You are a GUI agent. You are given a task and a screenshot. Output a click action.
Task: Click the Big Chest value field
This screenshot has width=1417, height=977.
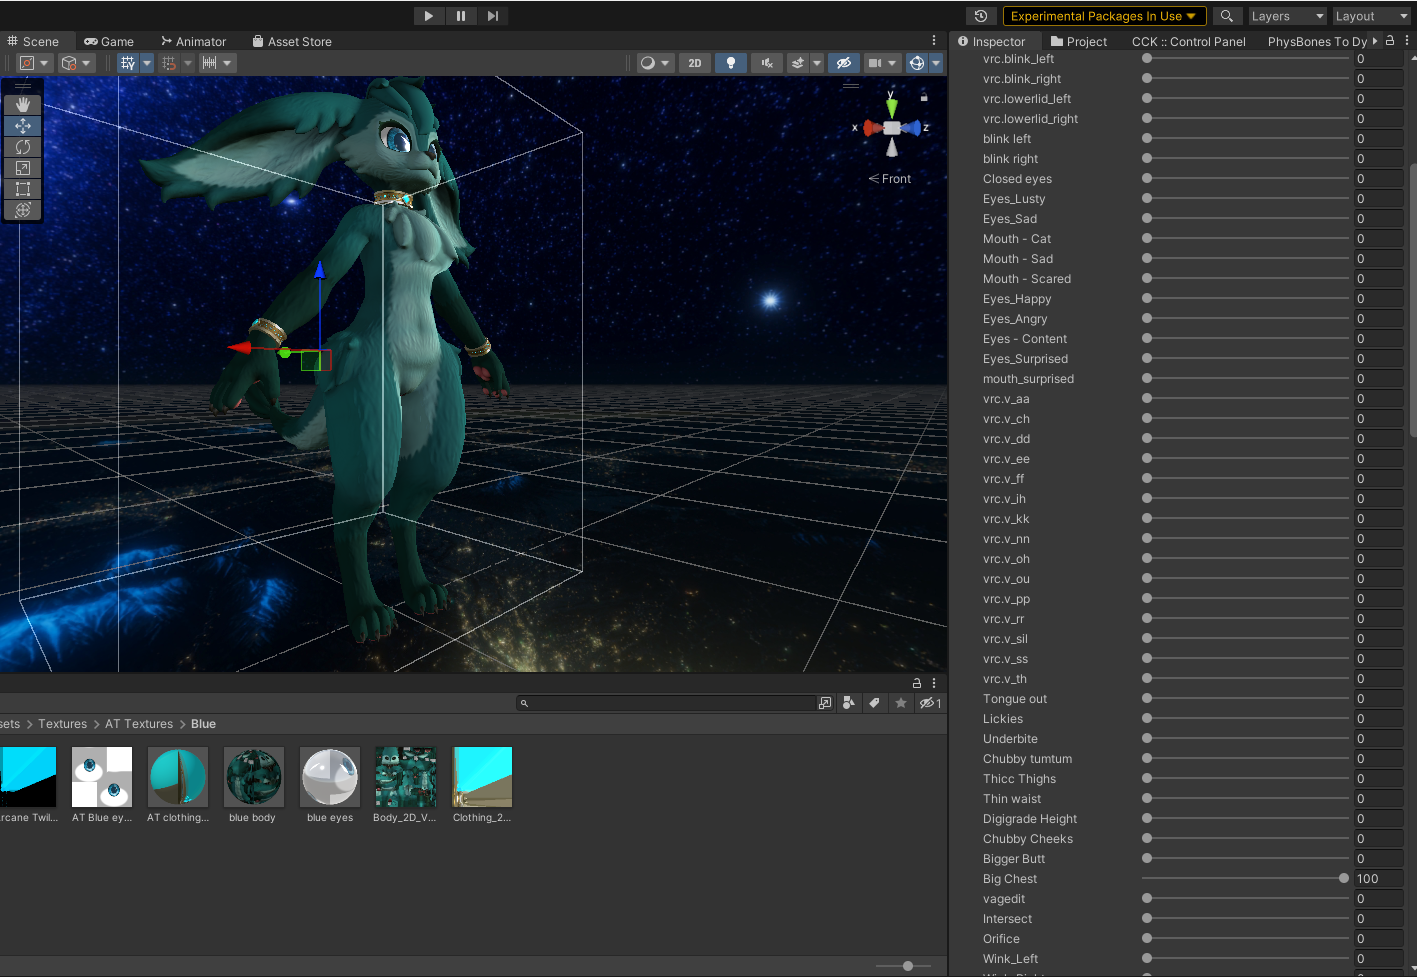1378,879
